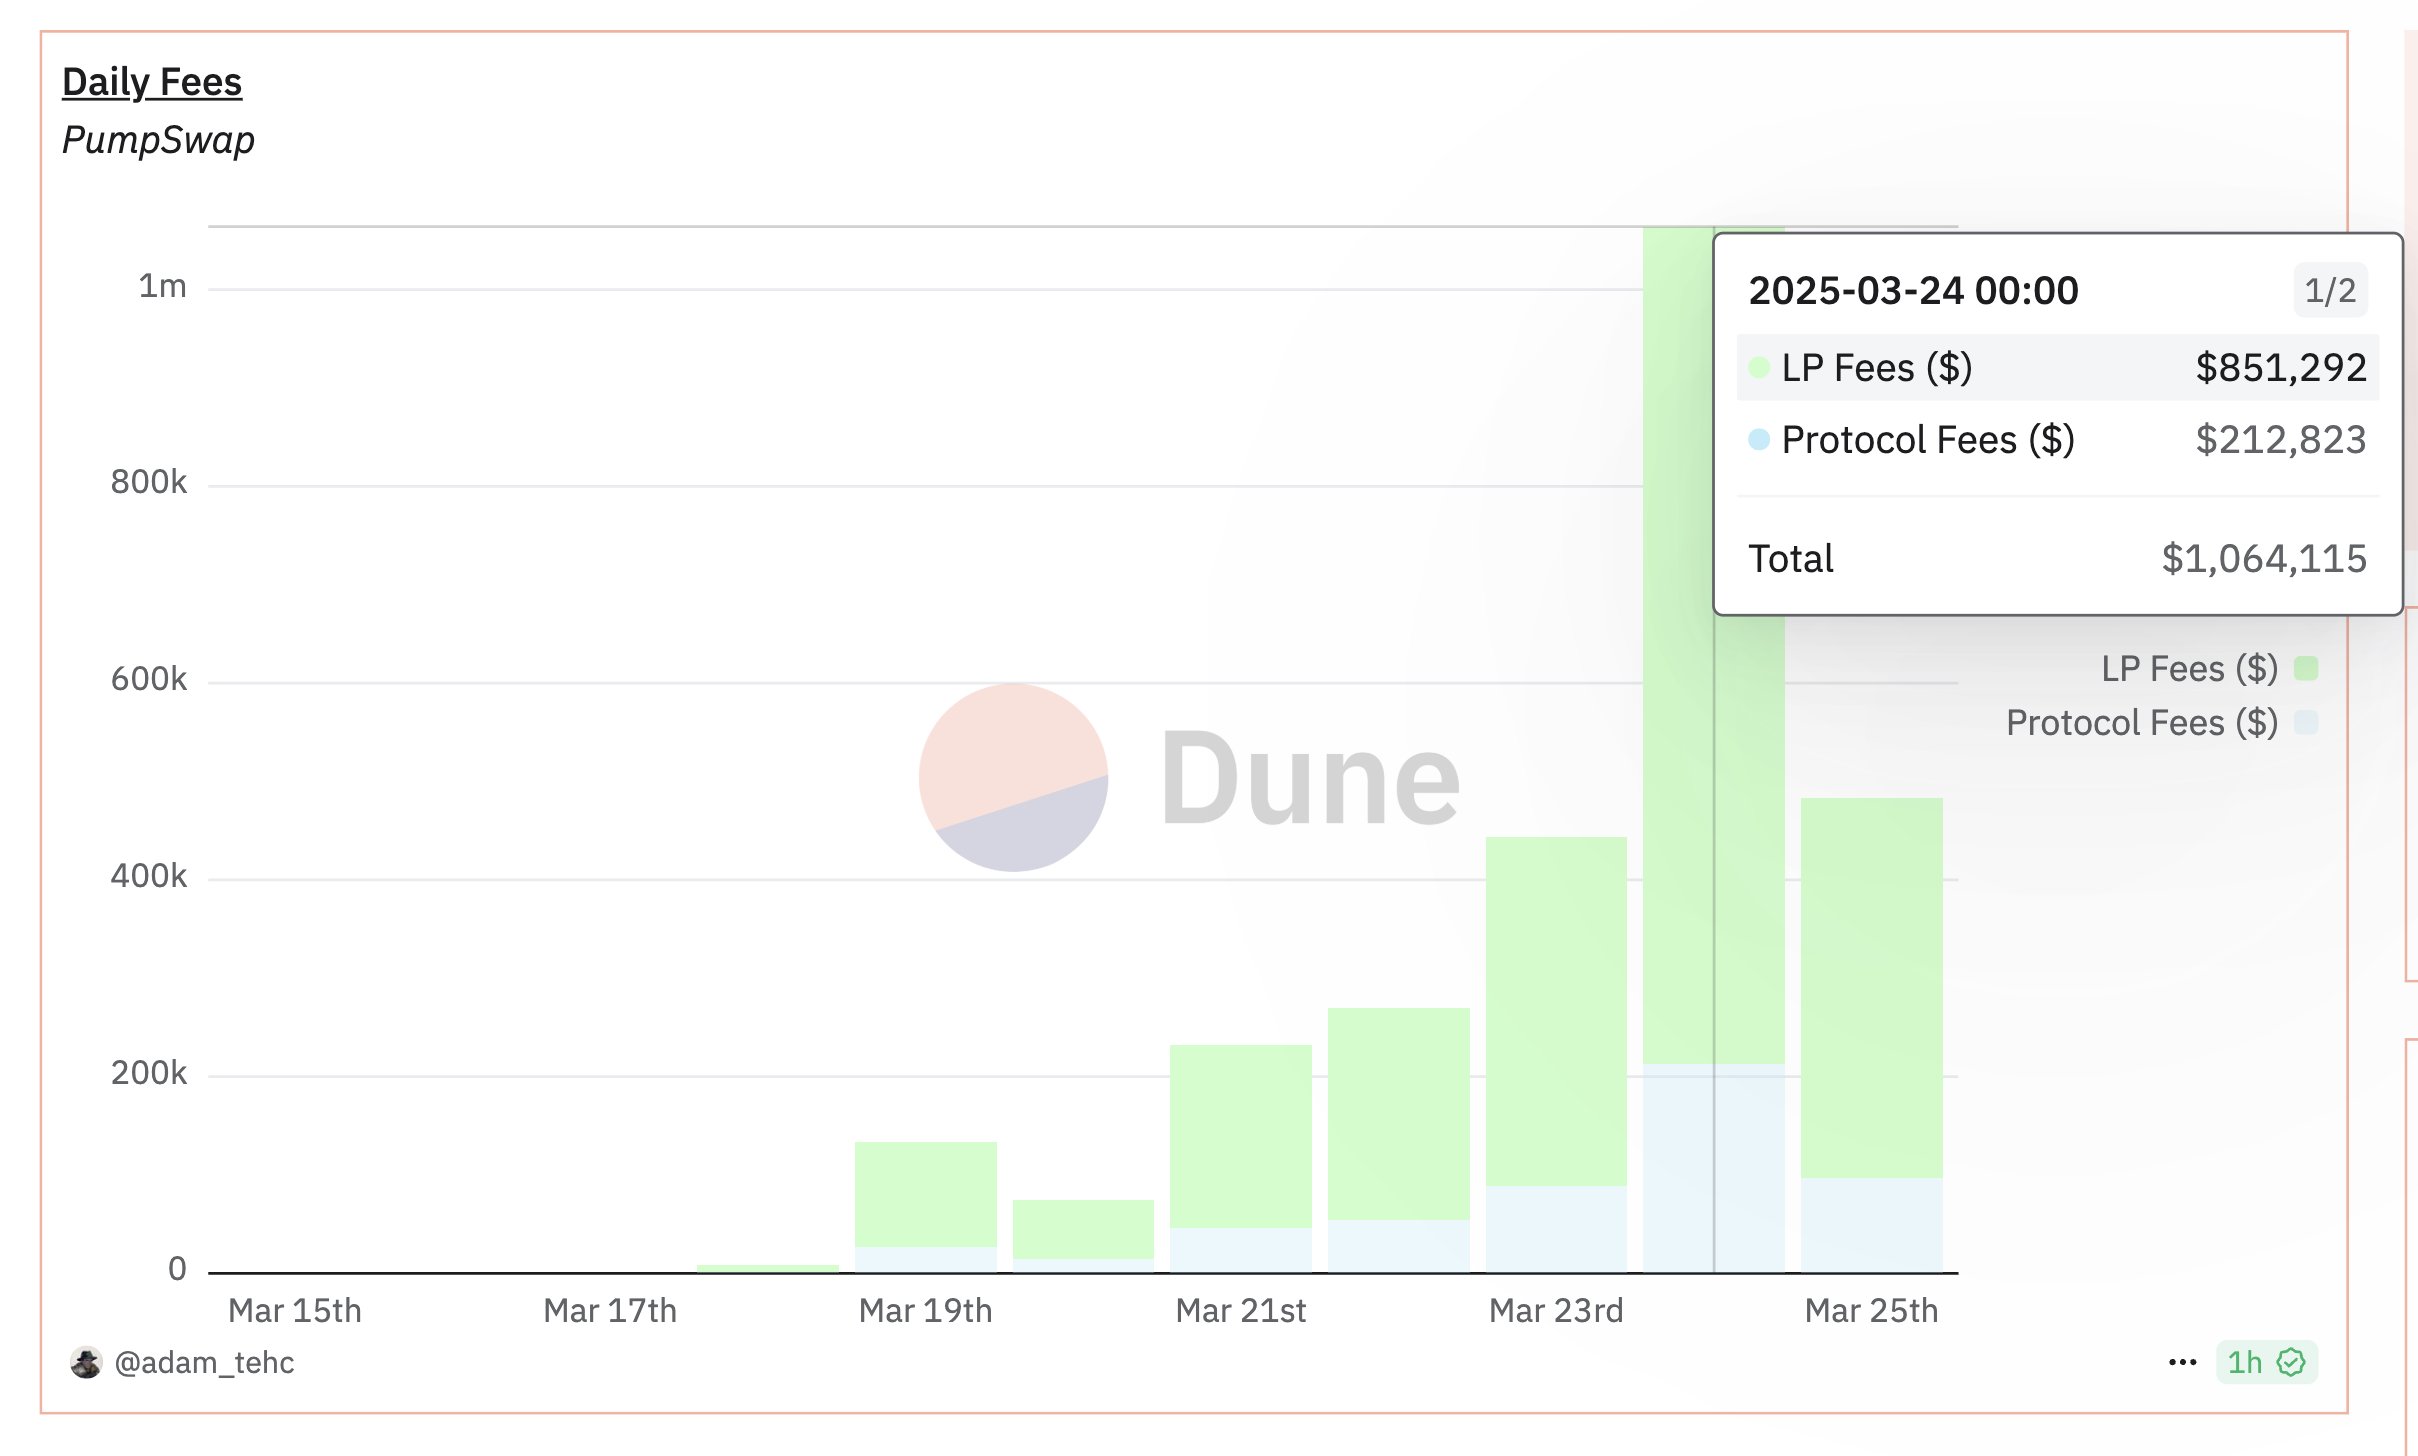Click the @adam_tehc avatar icon

tap(88, 1362)
